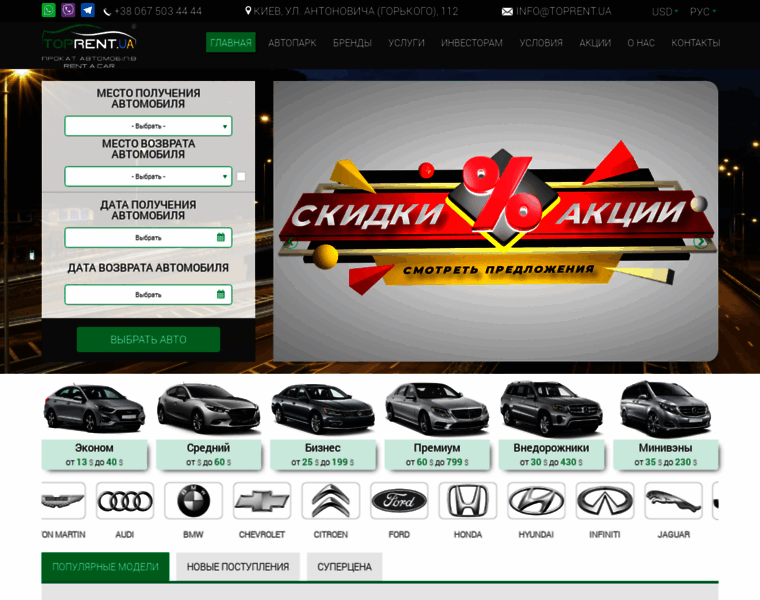Open the return date calendar icon

coord(221,294)
